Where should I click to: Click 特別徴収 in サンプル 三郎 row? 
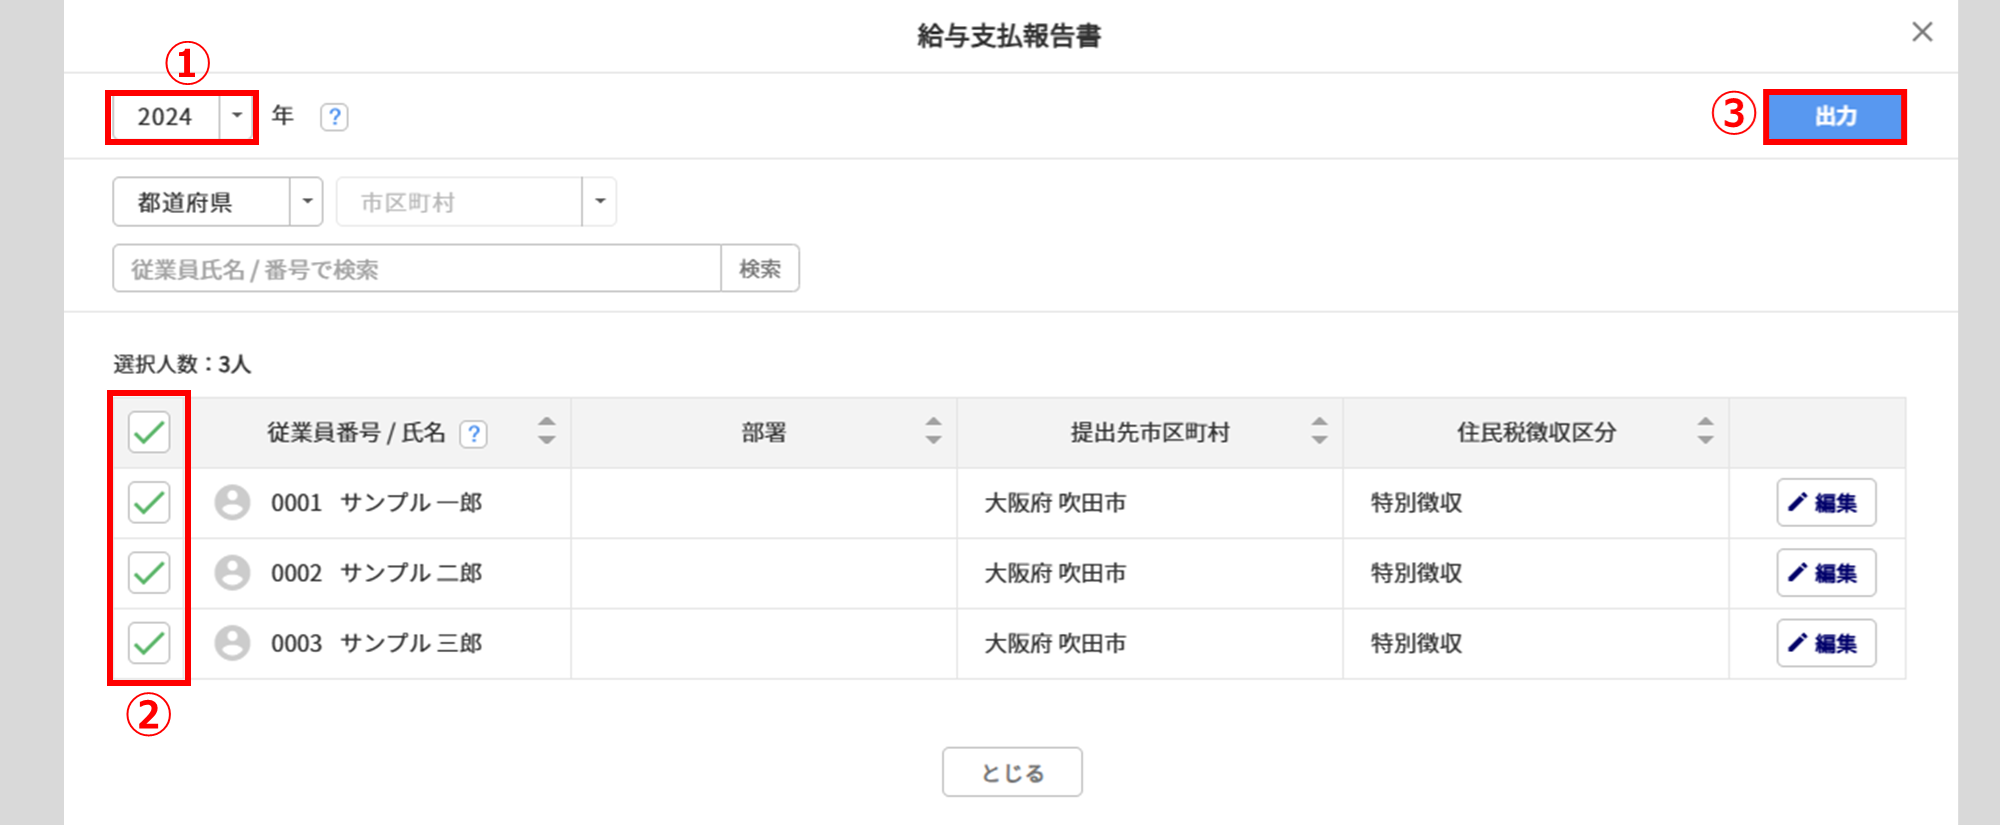tap(1416, 643)
